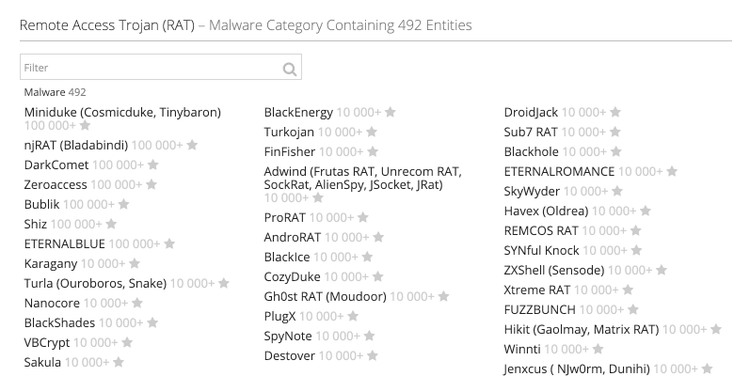Click the star beside ProRAT

363,218
